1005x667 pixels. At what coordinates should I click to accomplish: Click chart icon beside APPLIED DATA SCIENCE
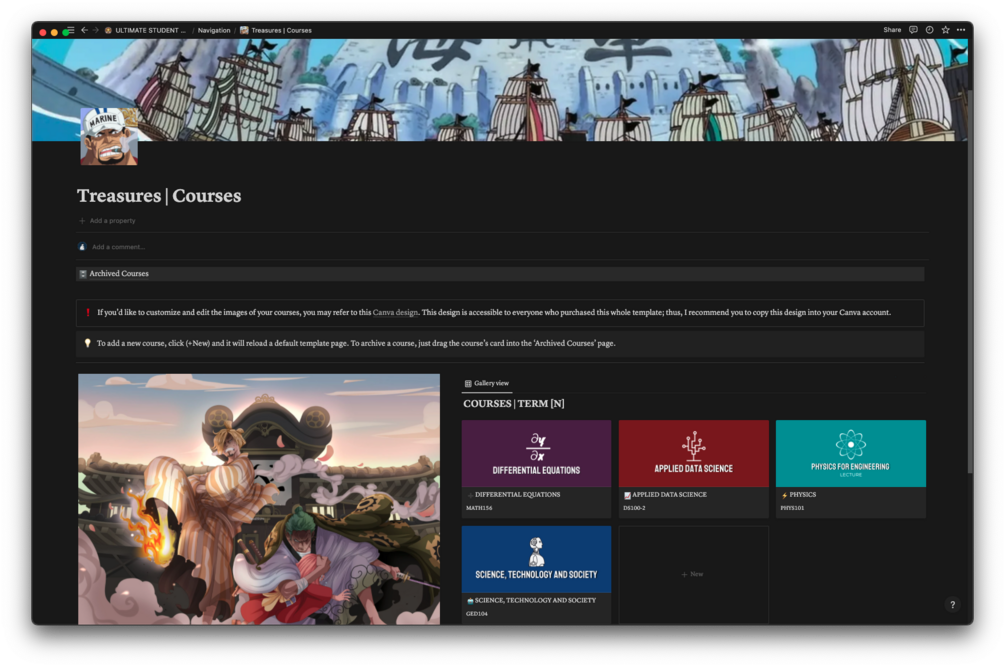pyautogui.click(x=627, y=495)
